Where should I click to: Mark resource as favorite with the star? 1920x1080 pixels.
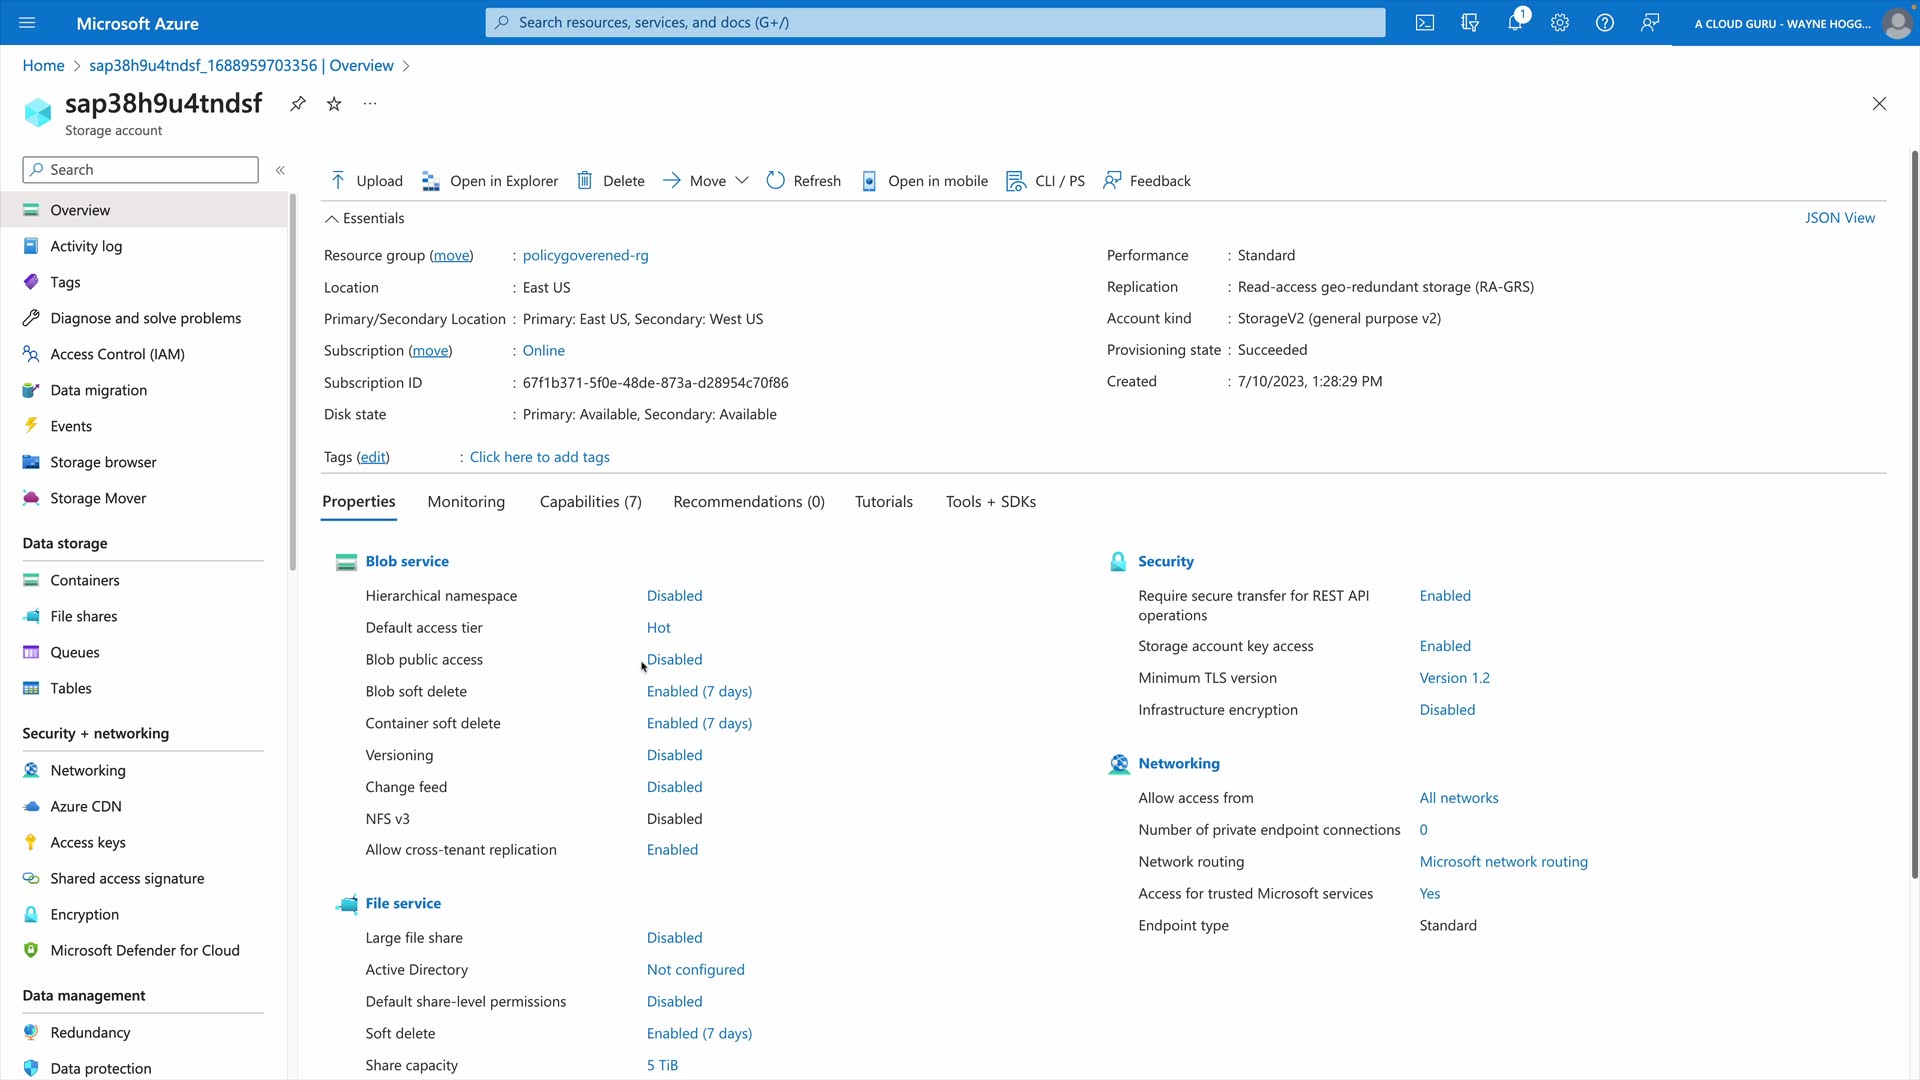334,104
